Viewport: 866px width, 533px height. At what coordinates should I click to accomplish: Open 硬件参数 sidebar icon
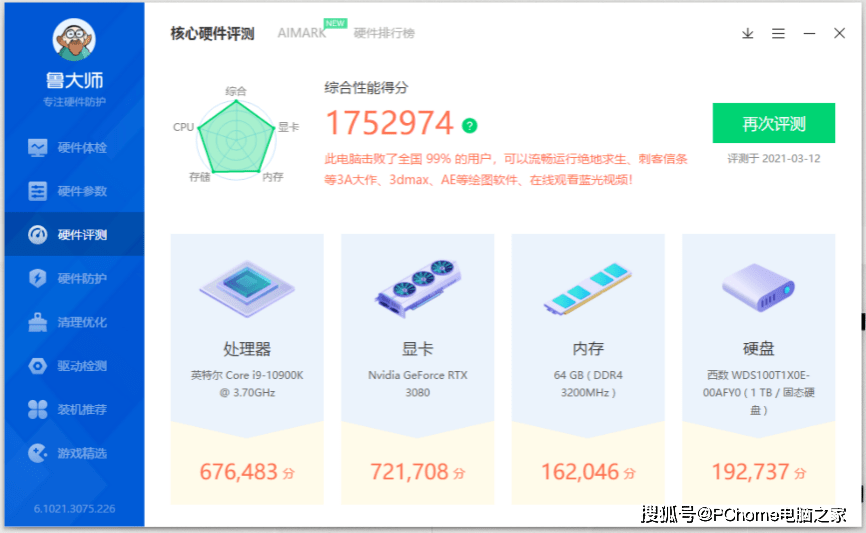click(38, 191)
